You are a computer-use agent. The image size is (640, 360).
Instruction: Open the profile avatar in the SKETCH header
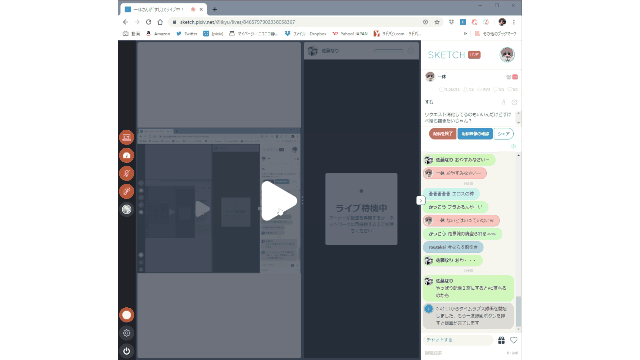tap(507, 55)
